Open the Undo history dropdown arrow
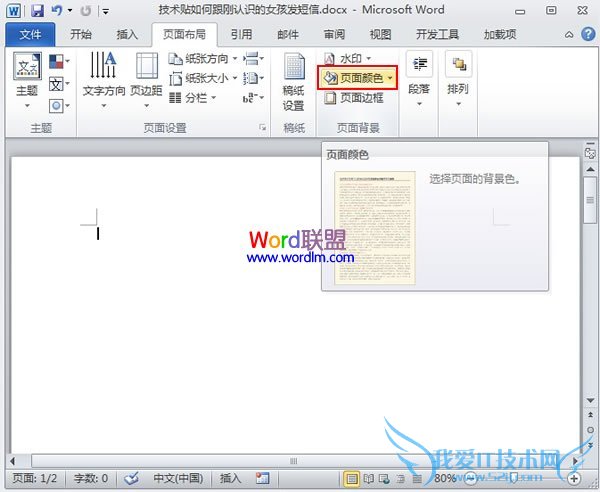 pos(70,10)
